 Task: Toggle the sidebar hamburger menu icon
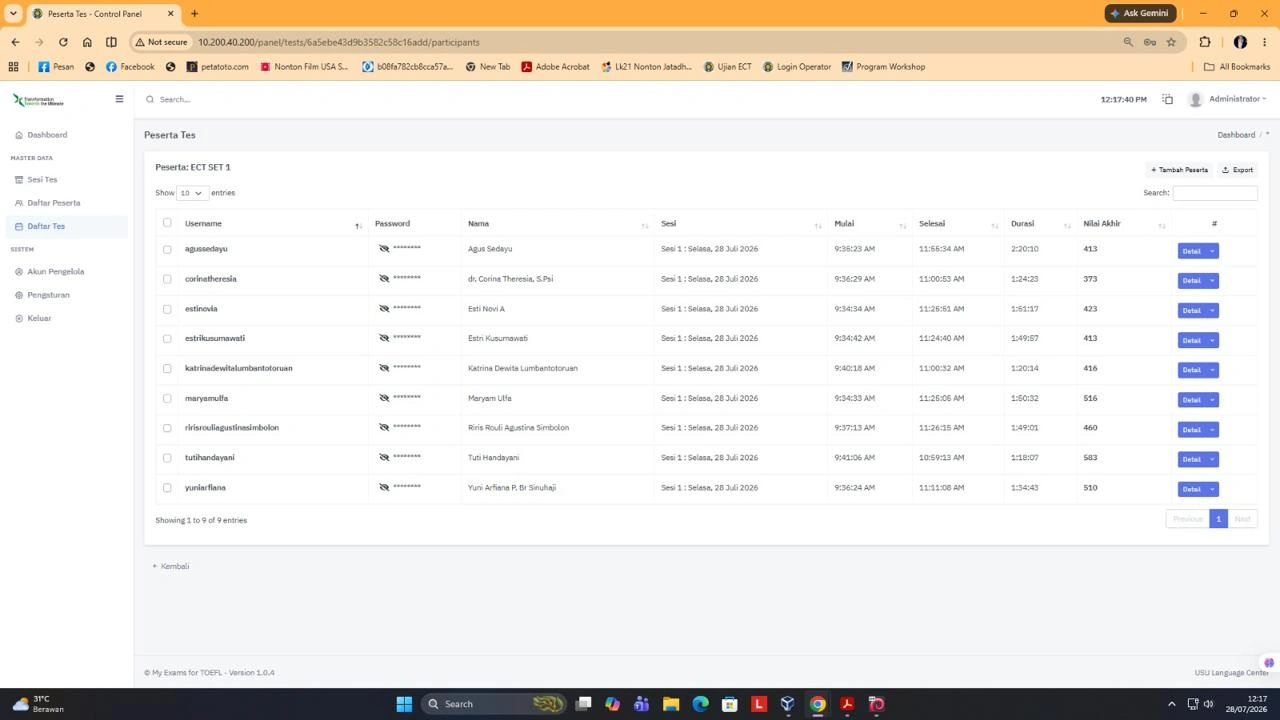point(119,99)
